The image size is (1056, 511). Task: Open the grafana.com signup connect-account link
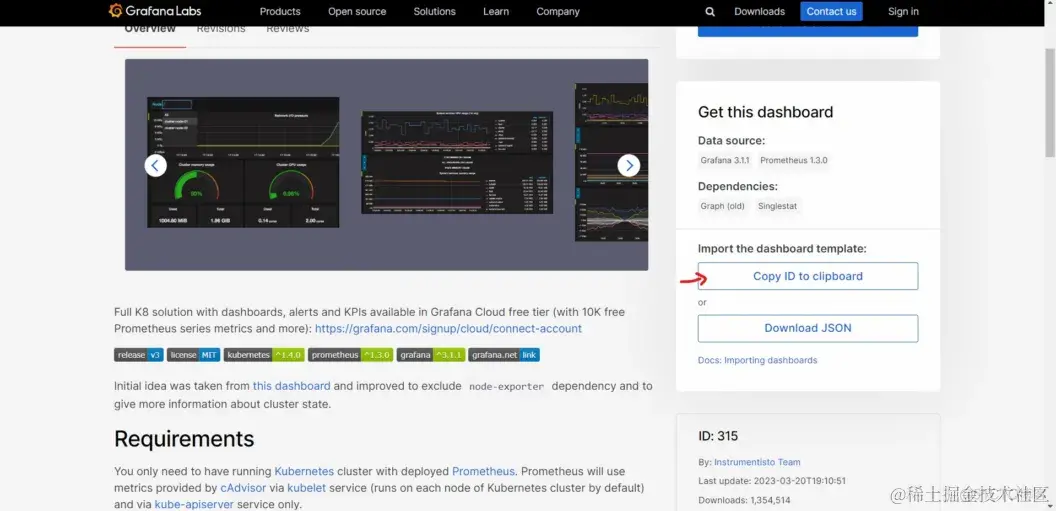pyautogui.click(x=448, y=329)
